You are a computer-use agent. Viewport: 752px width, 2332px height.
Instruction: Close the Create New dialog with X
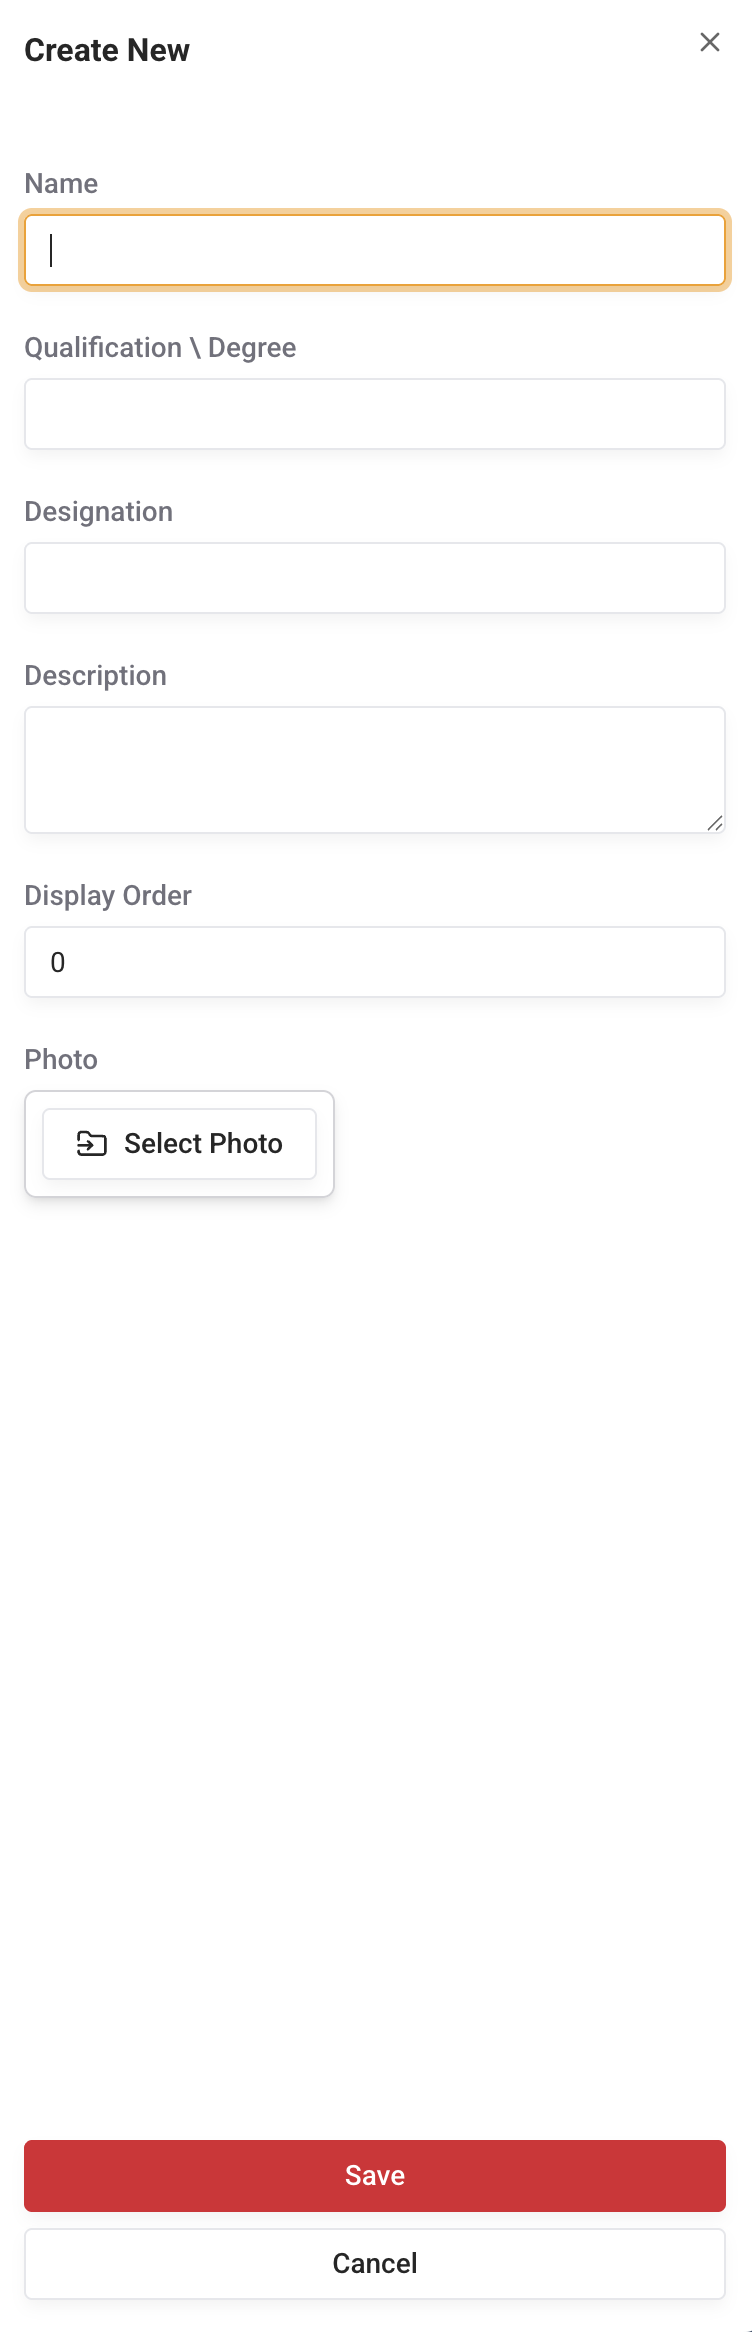(709, 42)
